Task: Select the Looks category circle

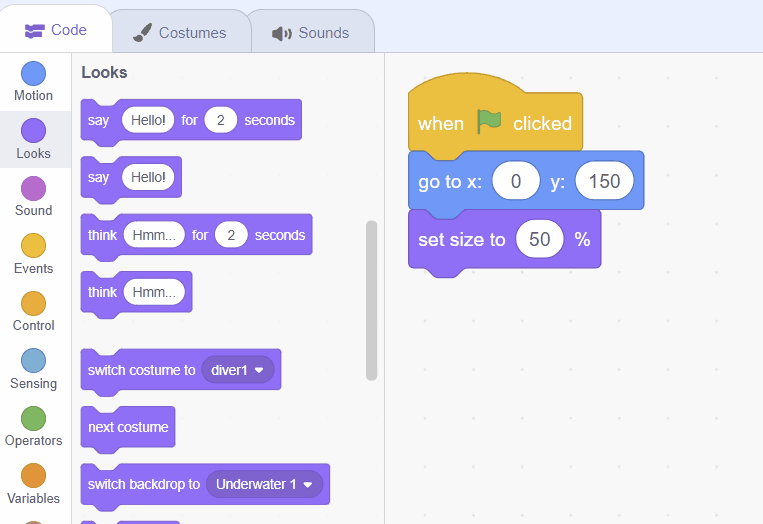Action: point(33,131)
